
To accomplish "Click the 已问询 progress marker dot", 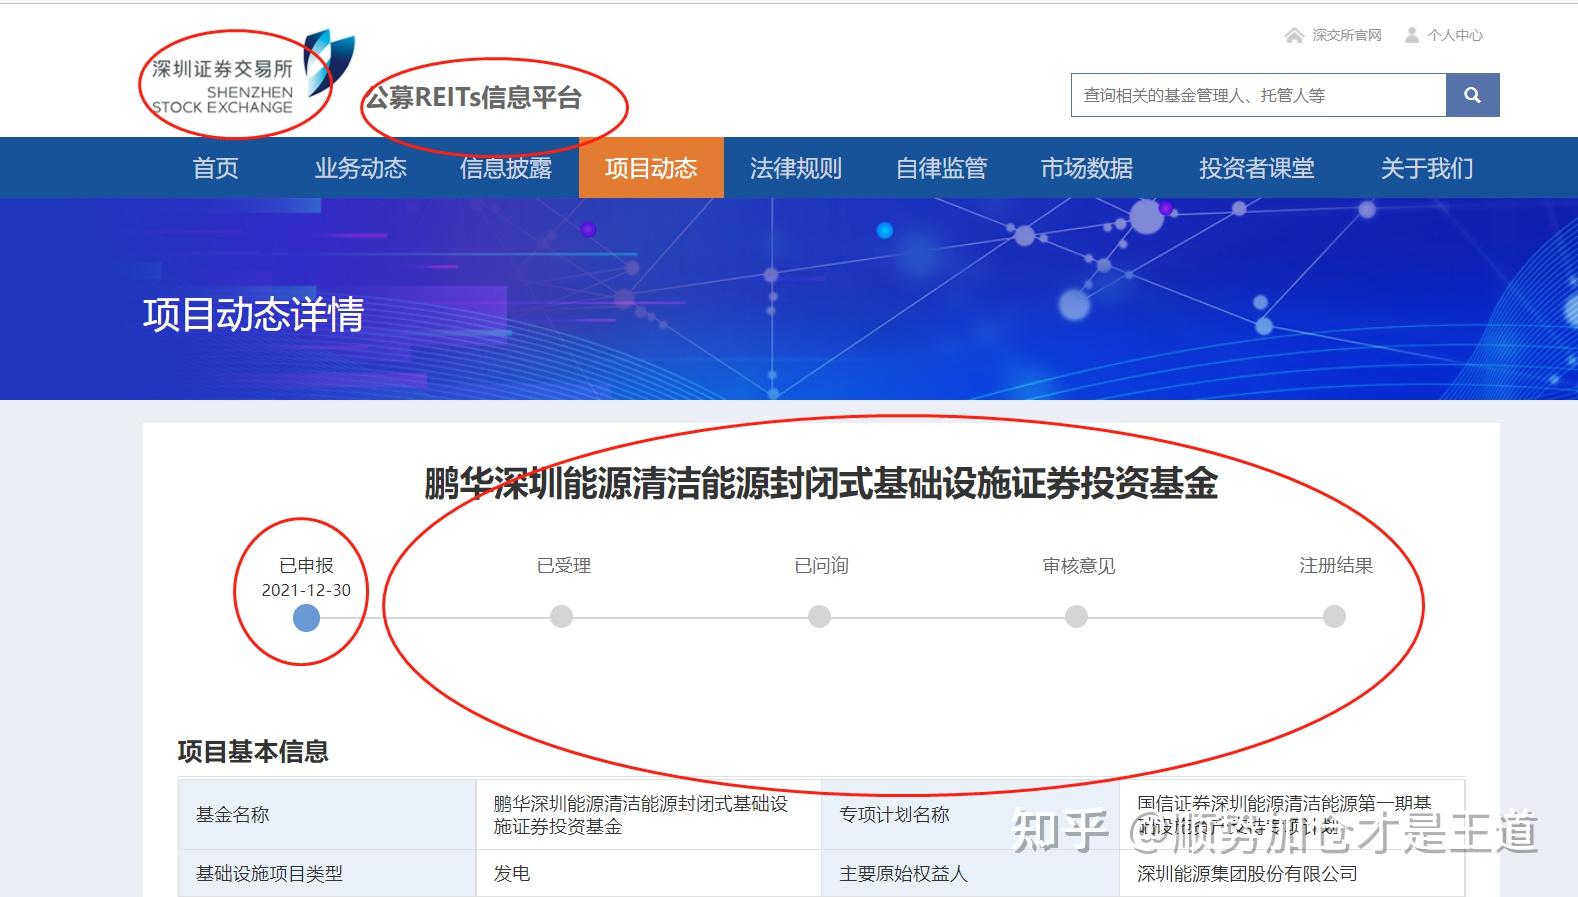I will click(819, 617).
